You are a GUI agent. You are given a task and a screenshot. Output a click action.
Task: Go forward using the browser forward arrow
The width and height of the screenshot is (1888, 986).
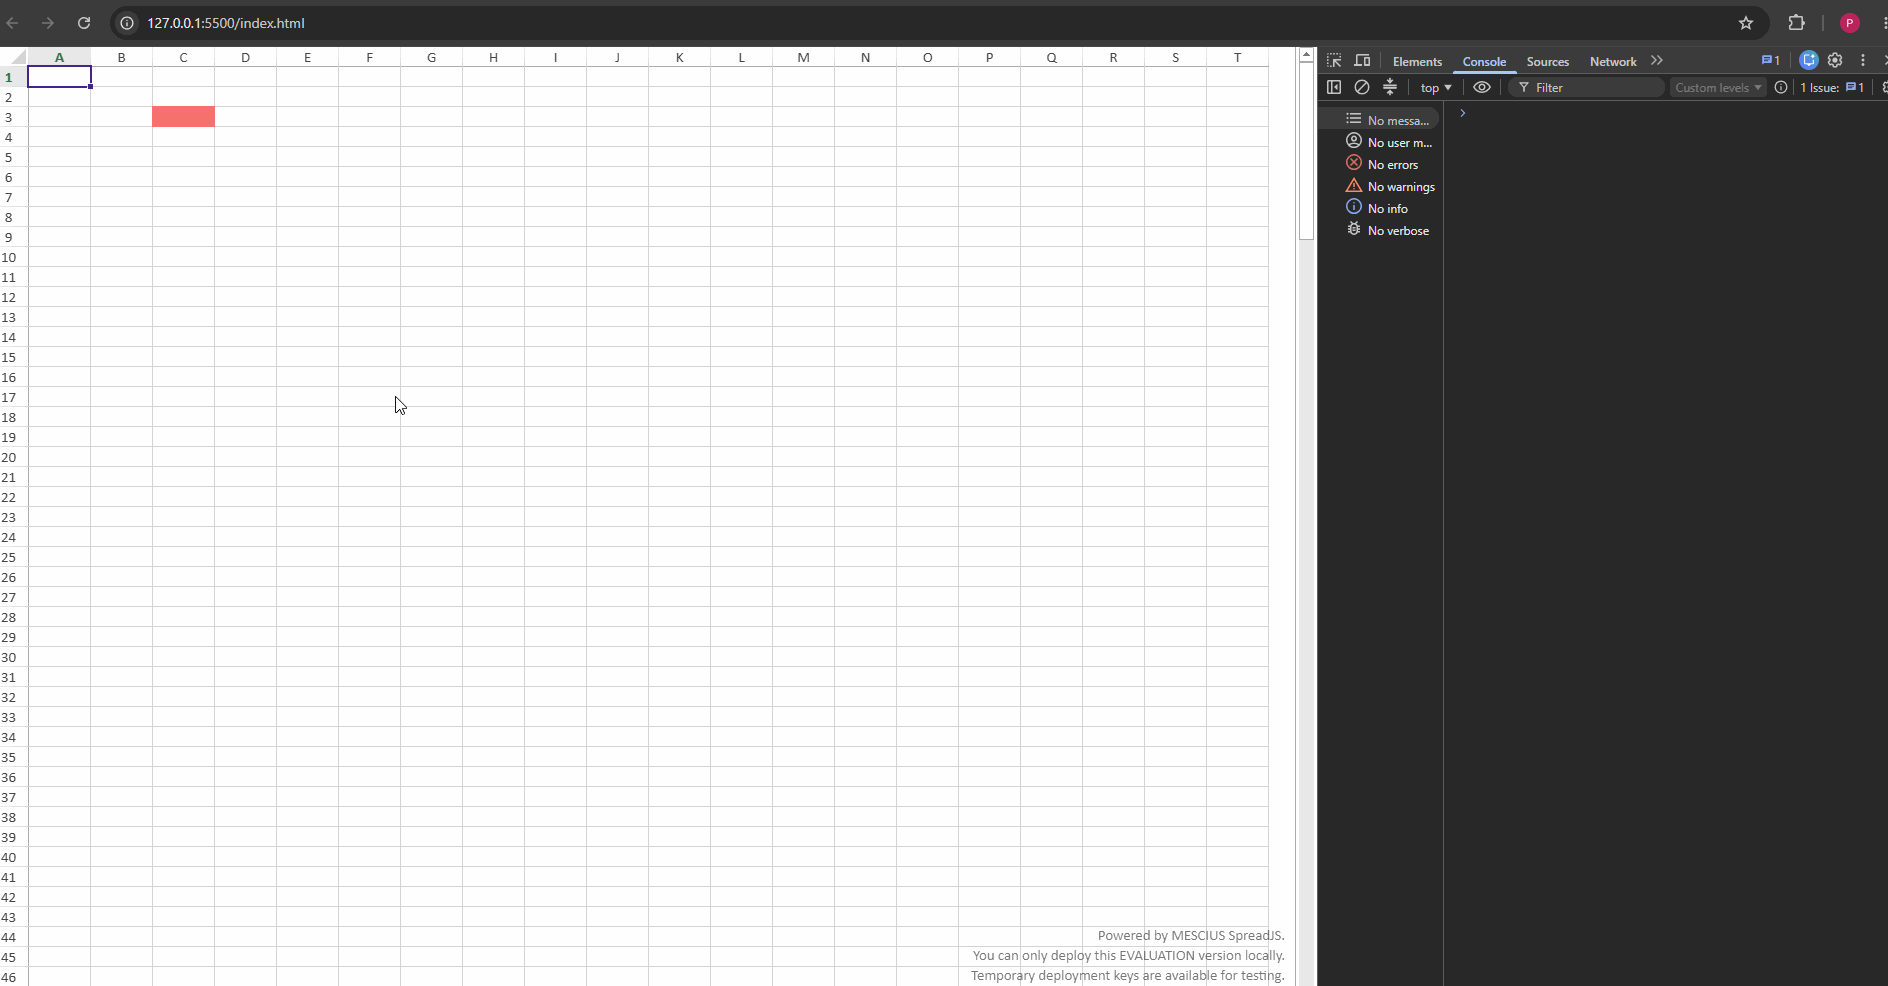pos(48,23)
